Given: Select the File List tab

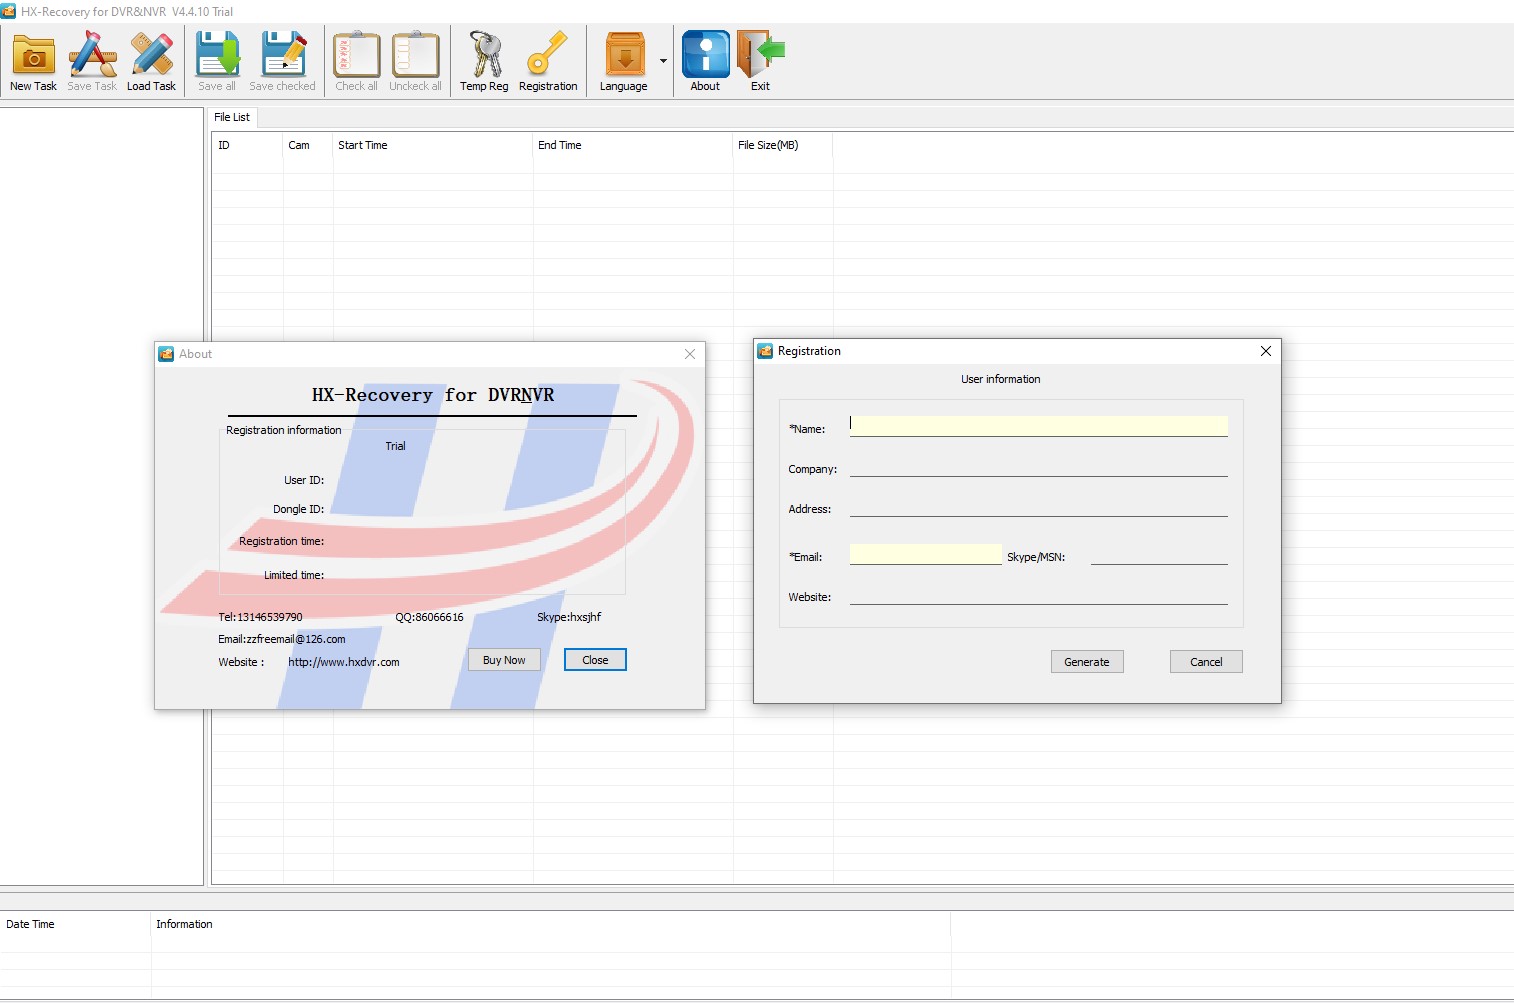Looking at the screenshot, I should click(x=232, y=117).
